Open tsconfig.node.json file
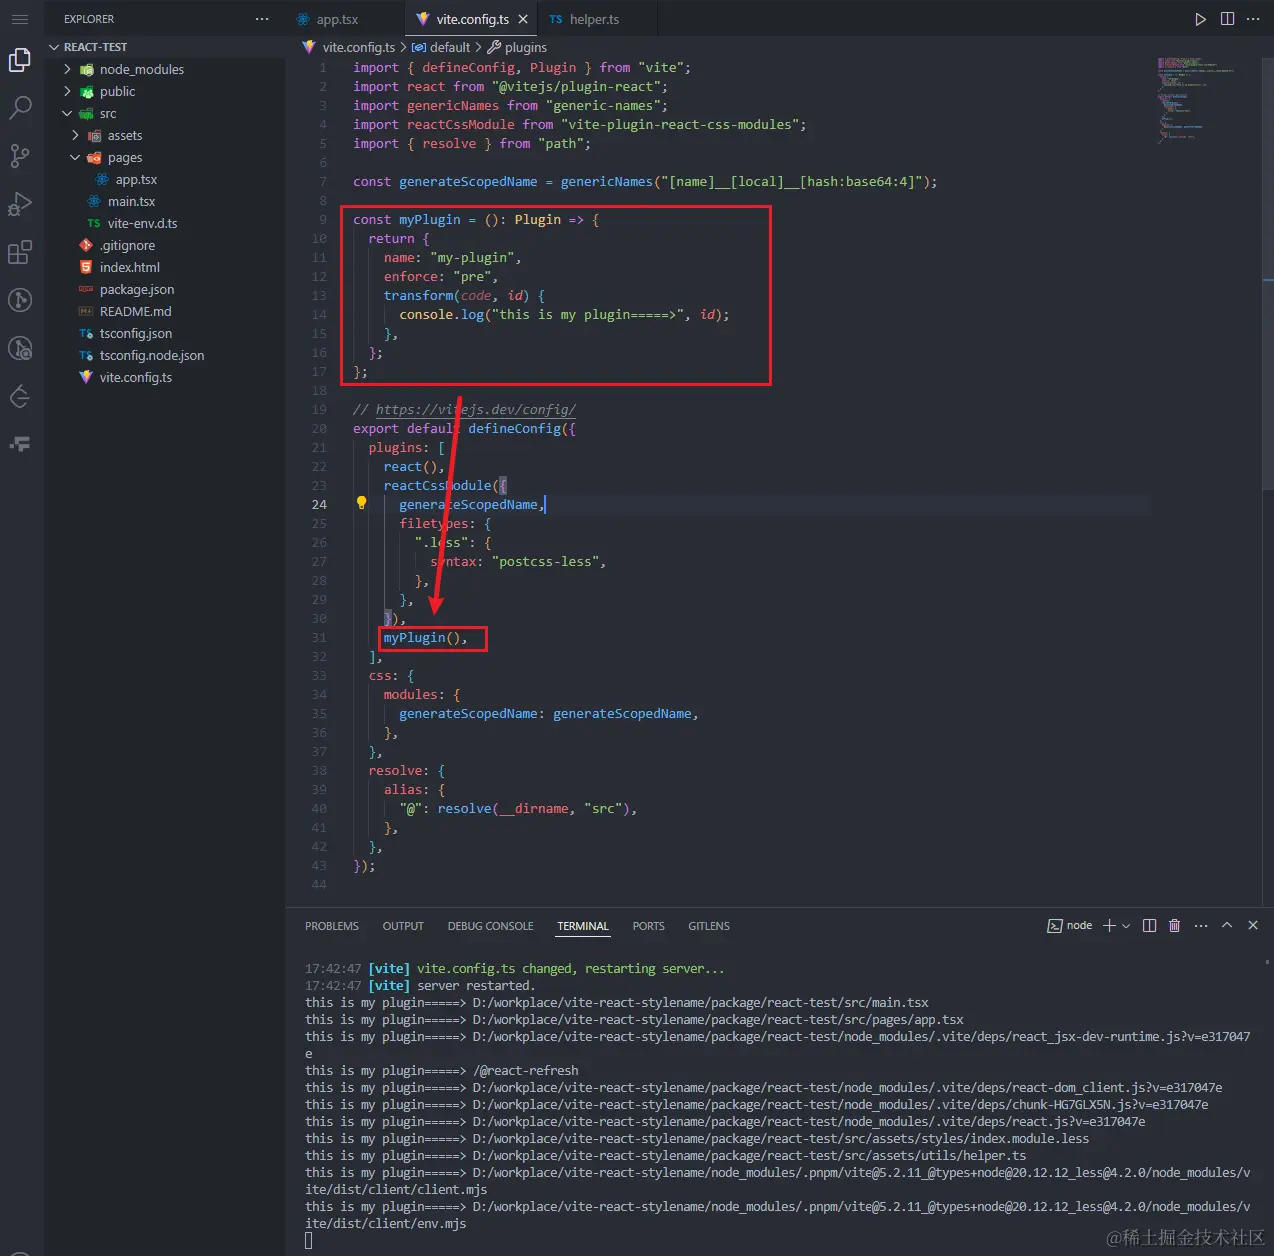 [x=151, y=355]
